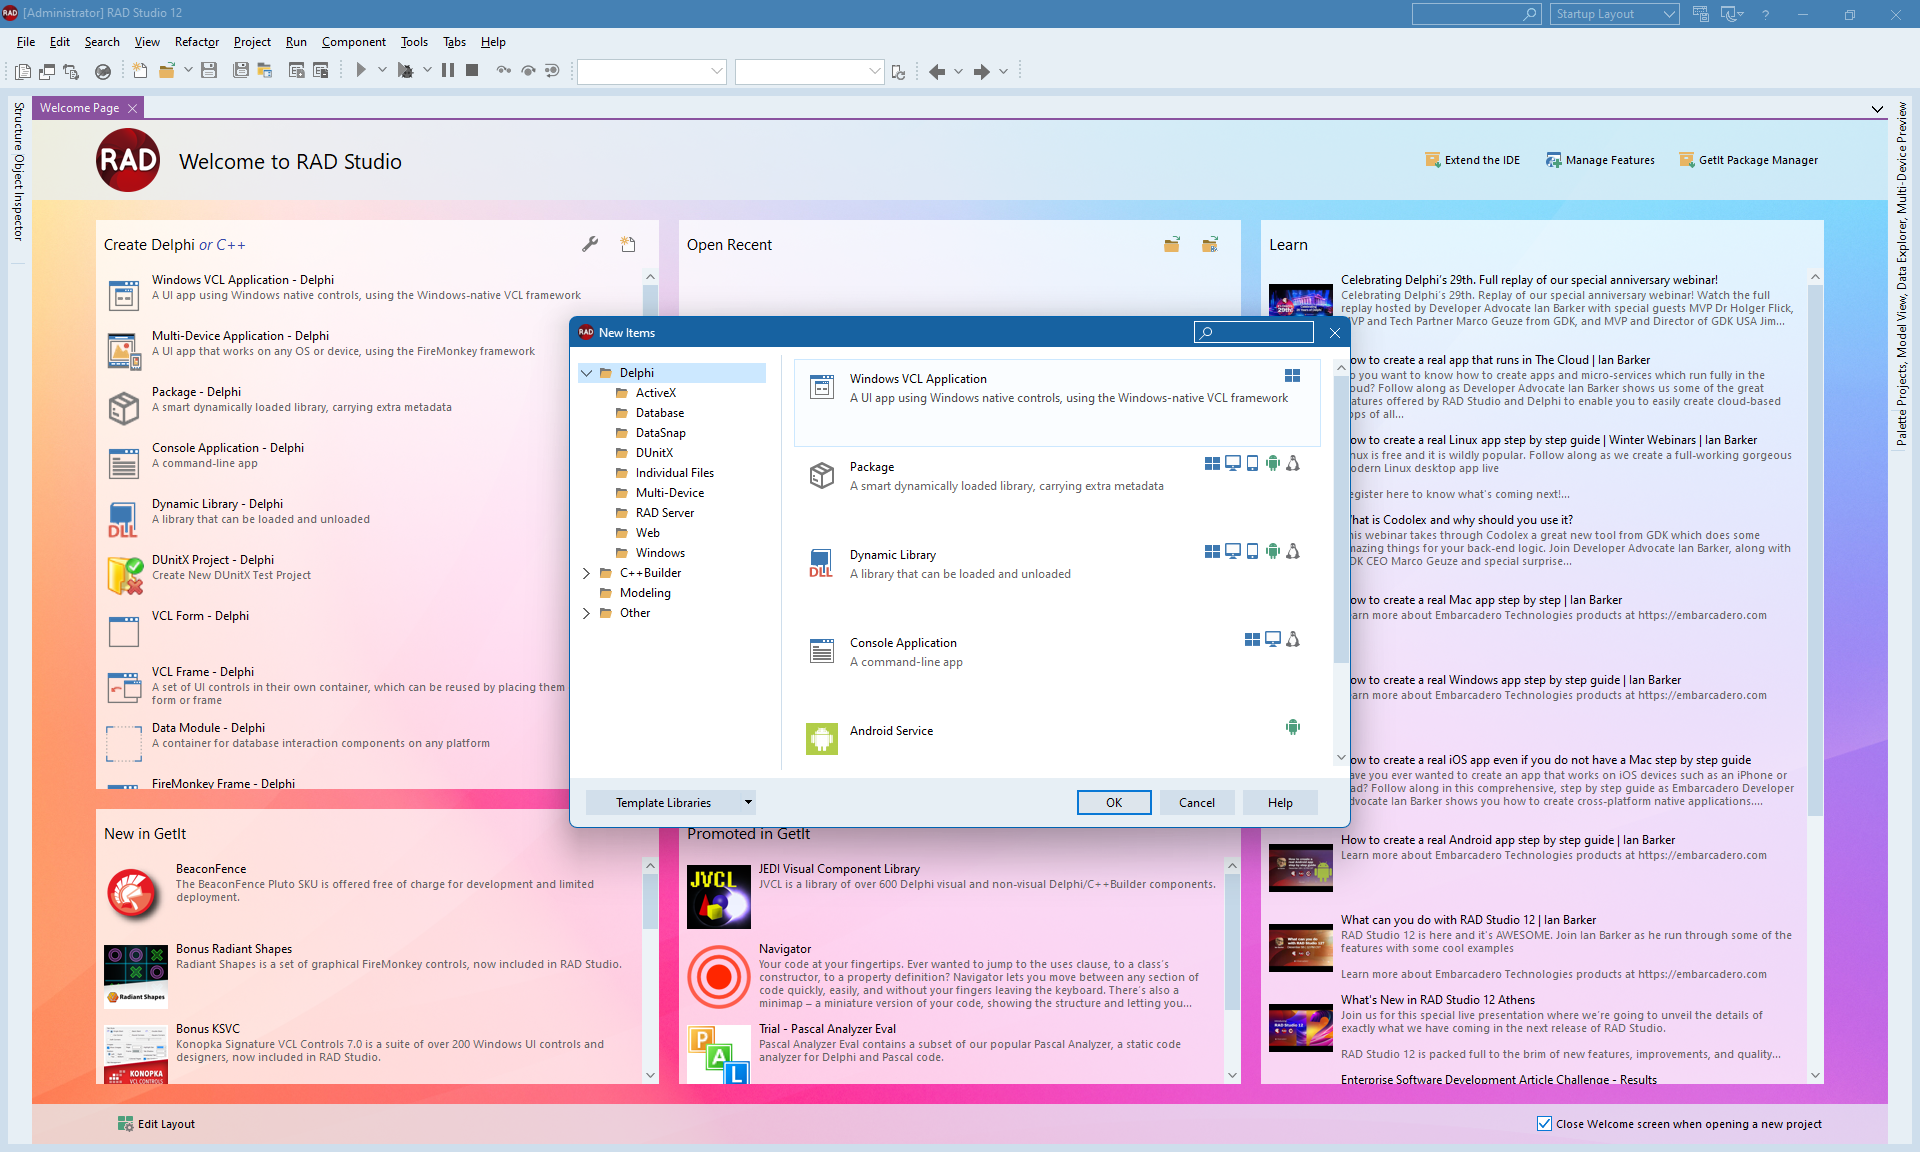Click the Manage Features link
The width and height of the screenshot is (1920, 1152).
(1600, 160)
